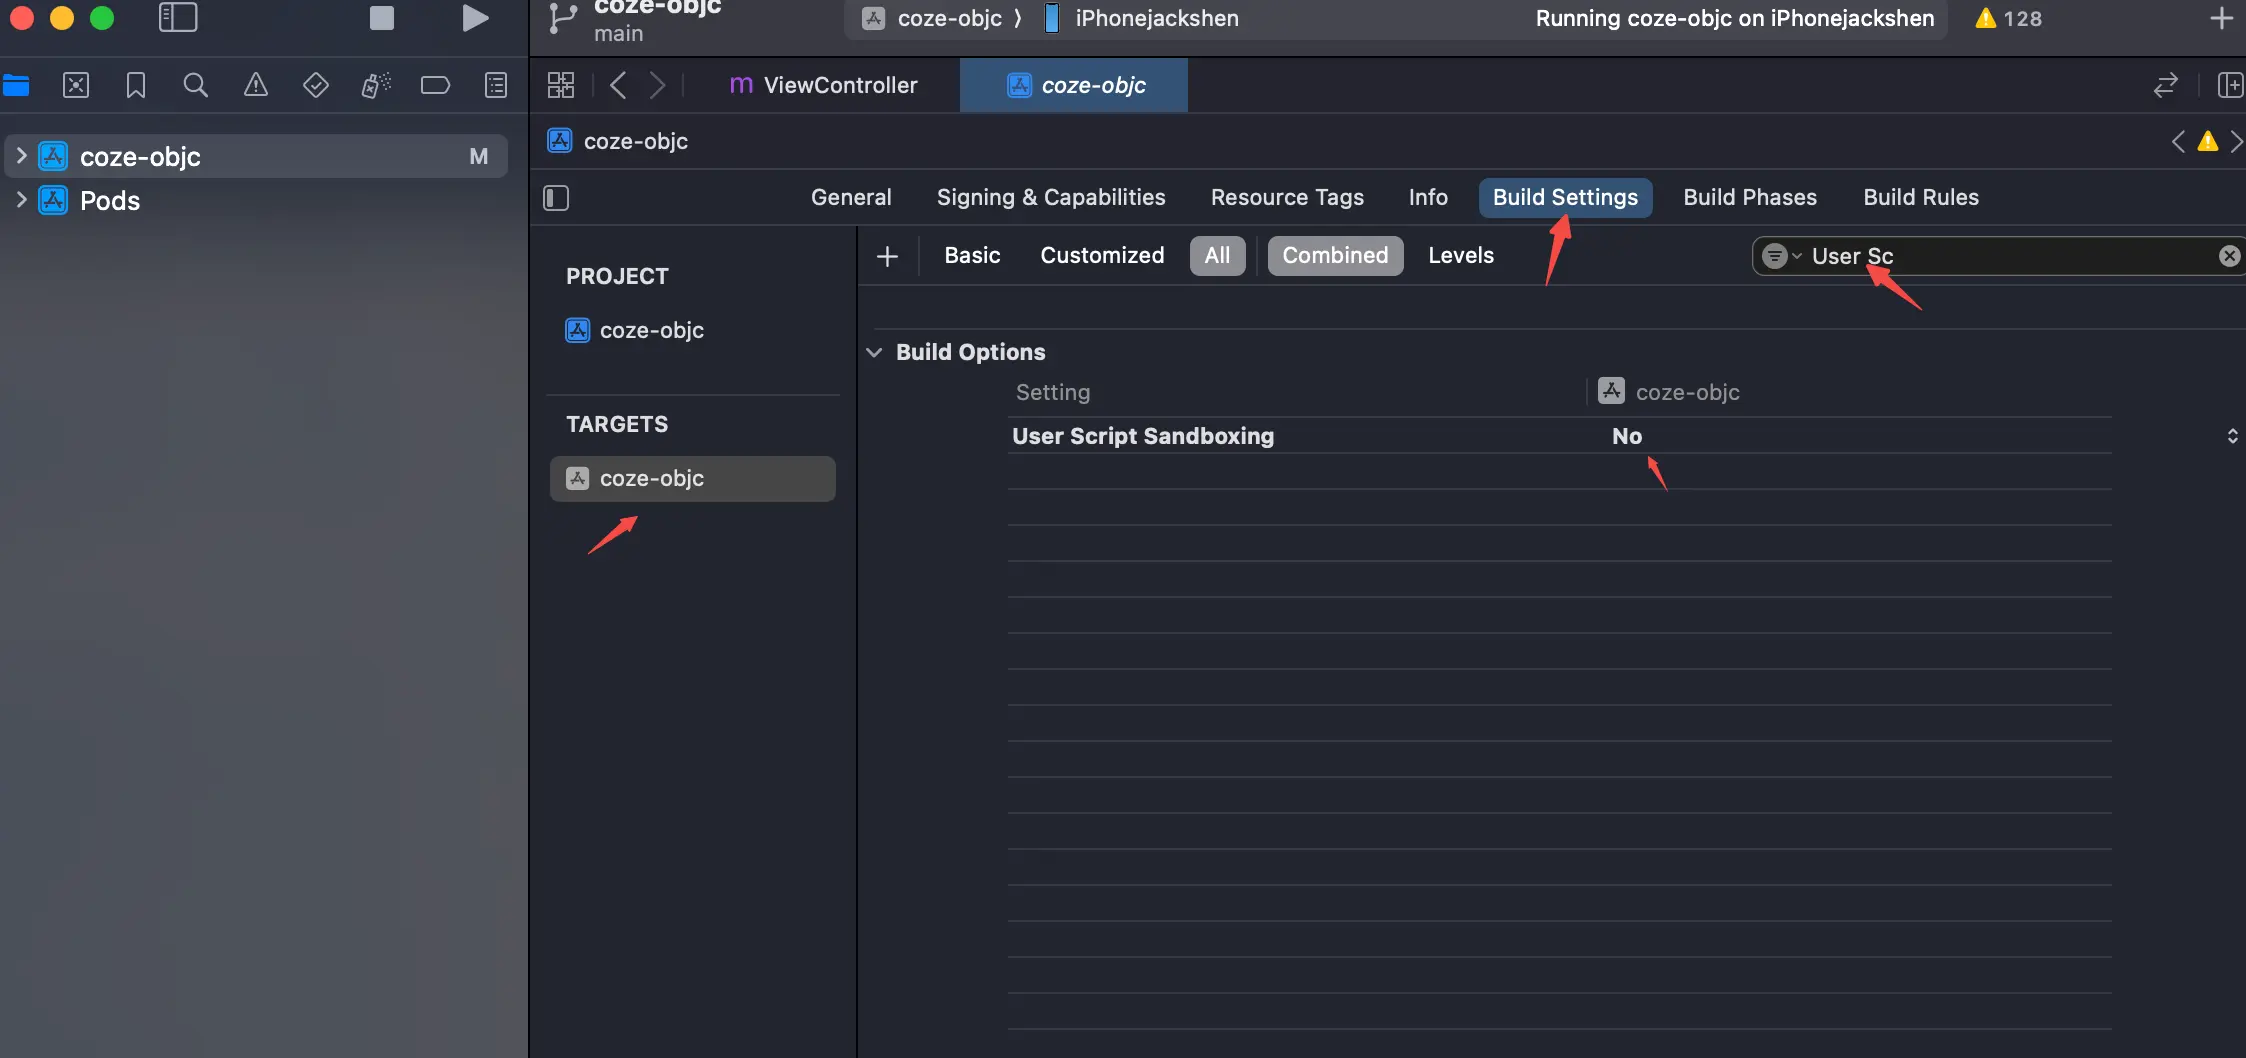Screen dimensions: 2246x1058
Task: Open the Source Control navigator
Action: 76,85
